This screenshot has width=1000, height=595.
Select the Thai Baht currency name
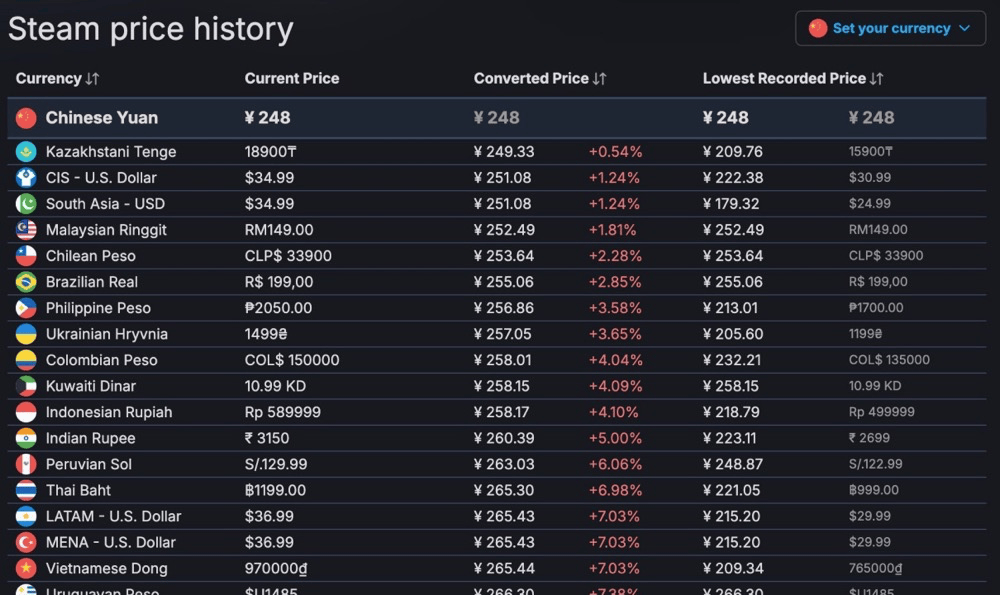tap(78, 490)
